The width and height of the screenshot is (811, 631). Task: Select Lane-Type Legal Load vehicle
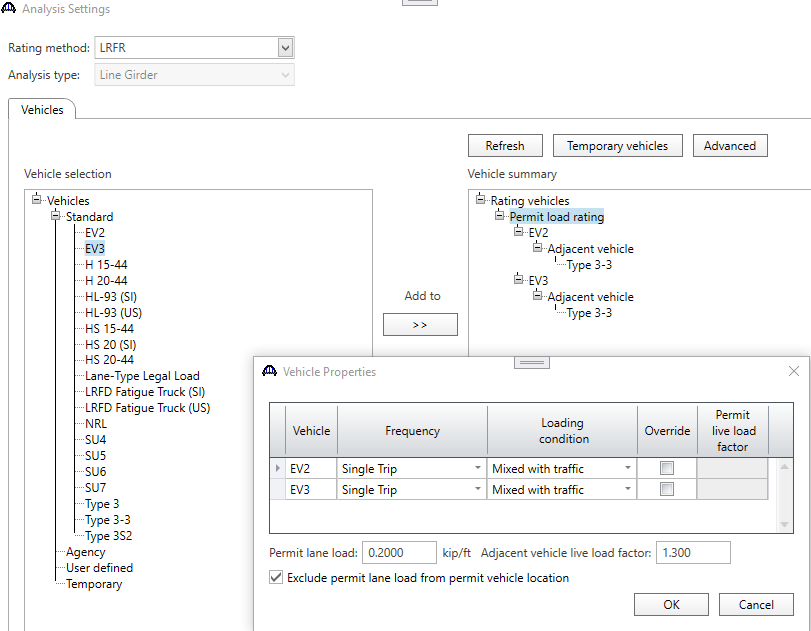[142, 376]
